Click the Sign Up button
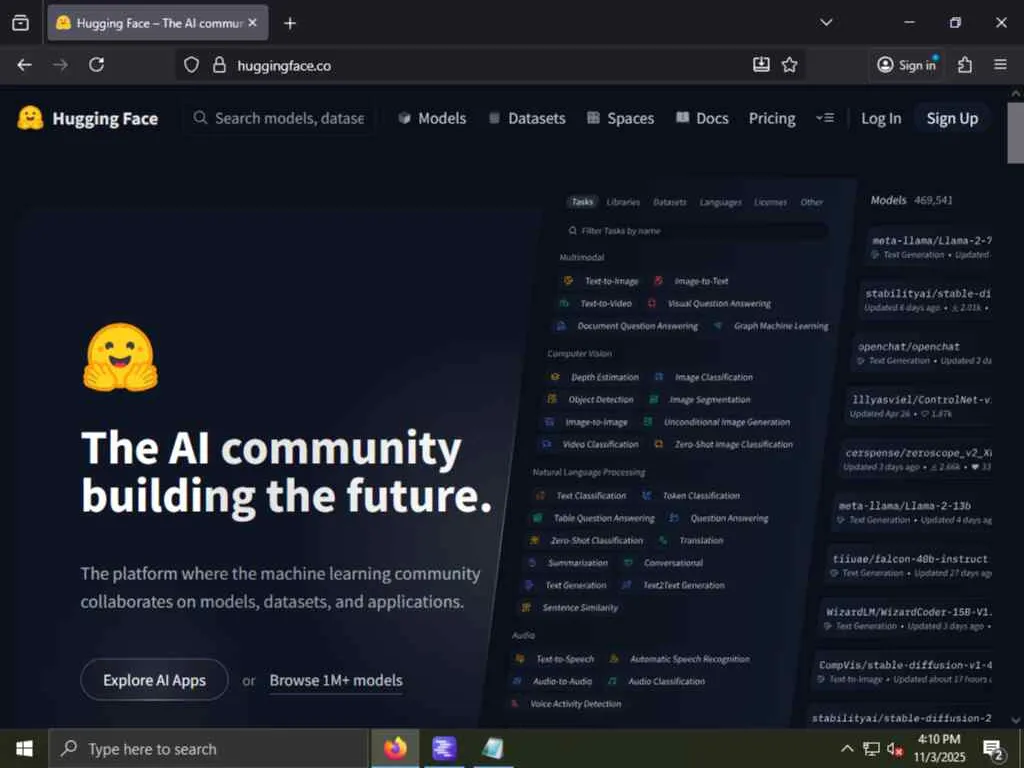Image resolution: width=1024 pixels, height=768 pixels. pos(952,118)
